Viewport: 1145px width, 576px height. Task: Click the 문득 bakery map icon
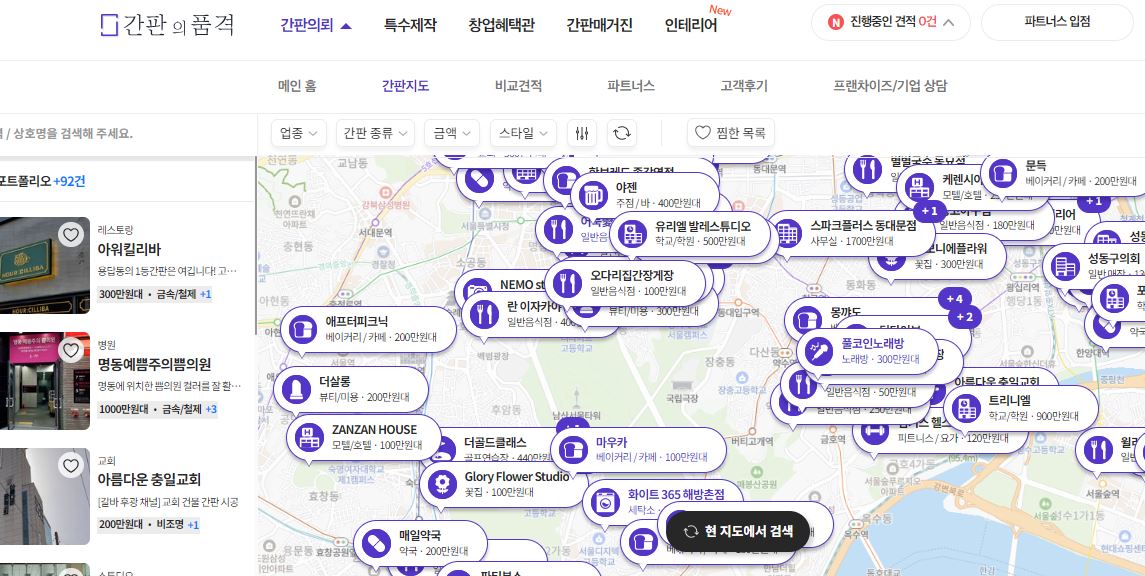coord(1001,173)
